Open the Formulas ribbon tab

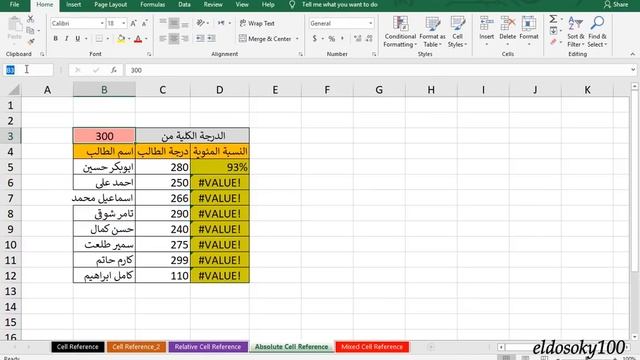153,4
